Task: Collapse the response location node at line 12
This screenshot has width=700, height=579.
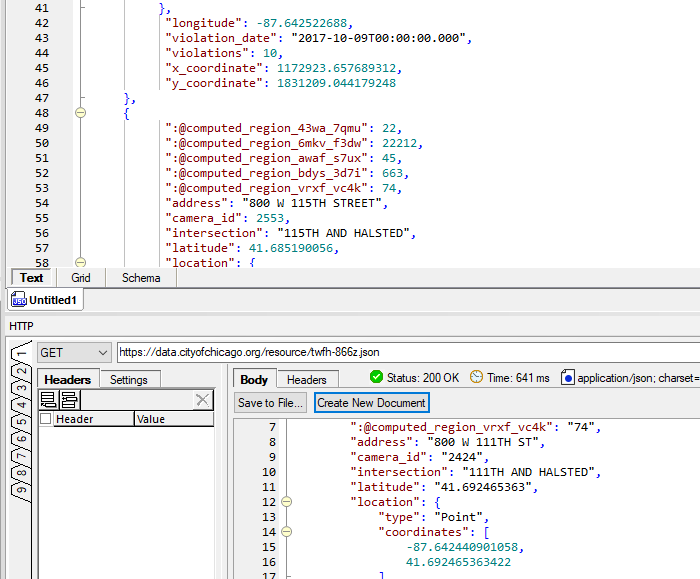Action: click(x=287, y=502)
